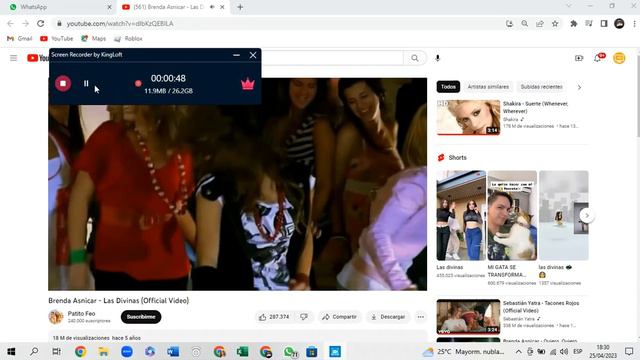Open the Shakira Suerte video thumbnail

coord(469,117)
